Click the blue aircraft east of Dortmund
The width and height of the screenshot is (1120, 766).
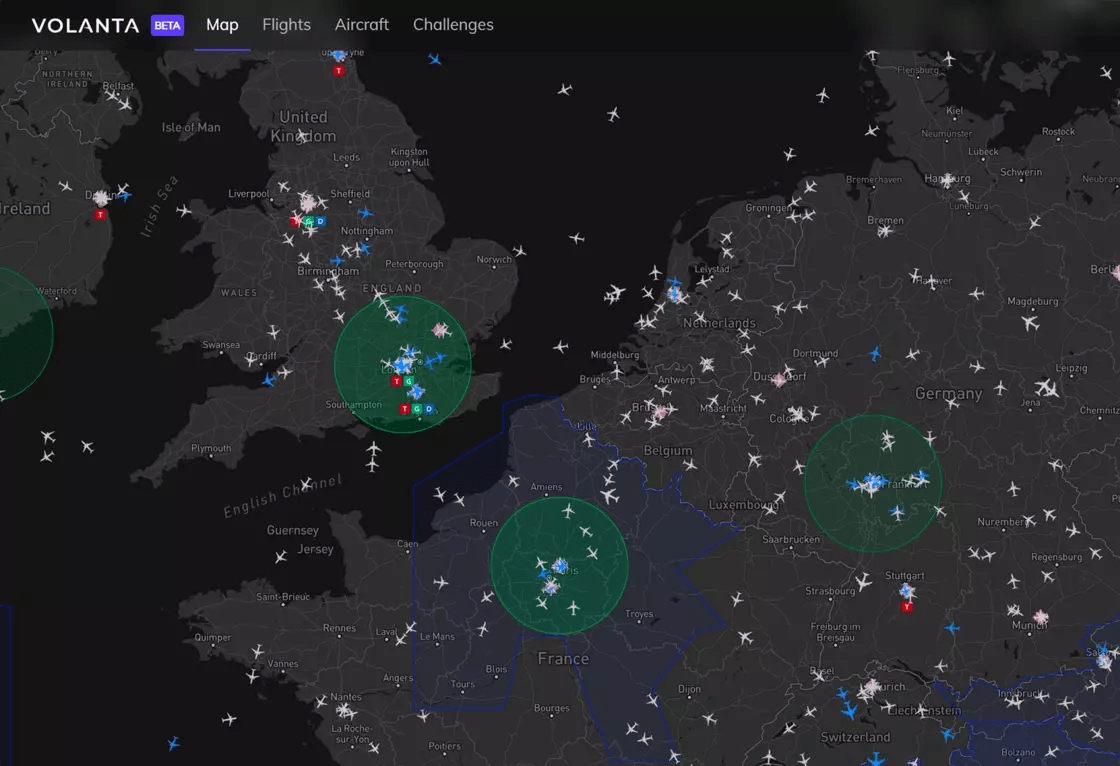coord(875,353)
